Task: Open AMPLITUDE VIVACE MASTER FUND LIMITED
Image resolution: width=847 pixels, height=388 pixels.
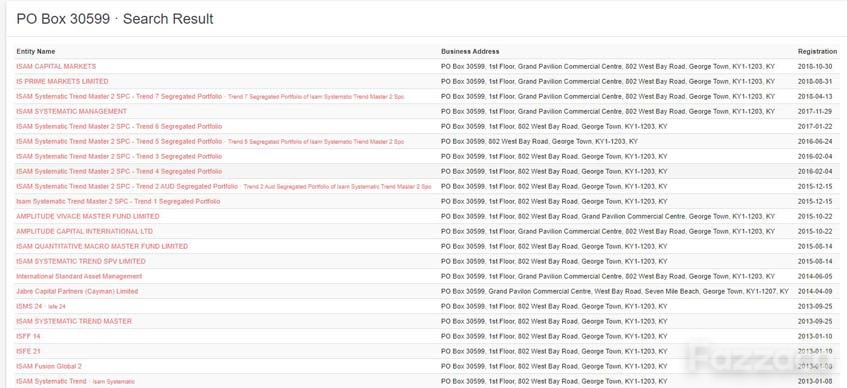Action: pyautogui.click(x=88, y=216)
